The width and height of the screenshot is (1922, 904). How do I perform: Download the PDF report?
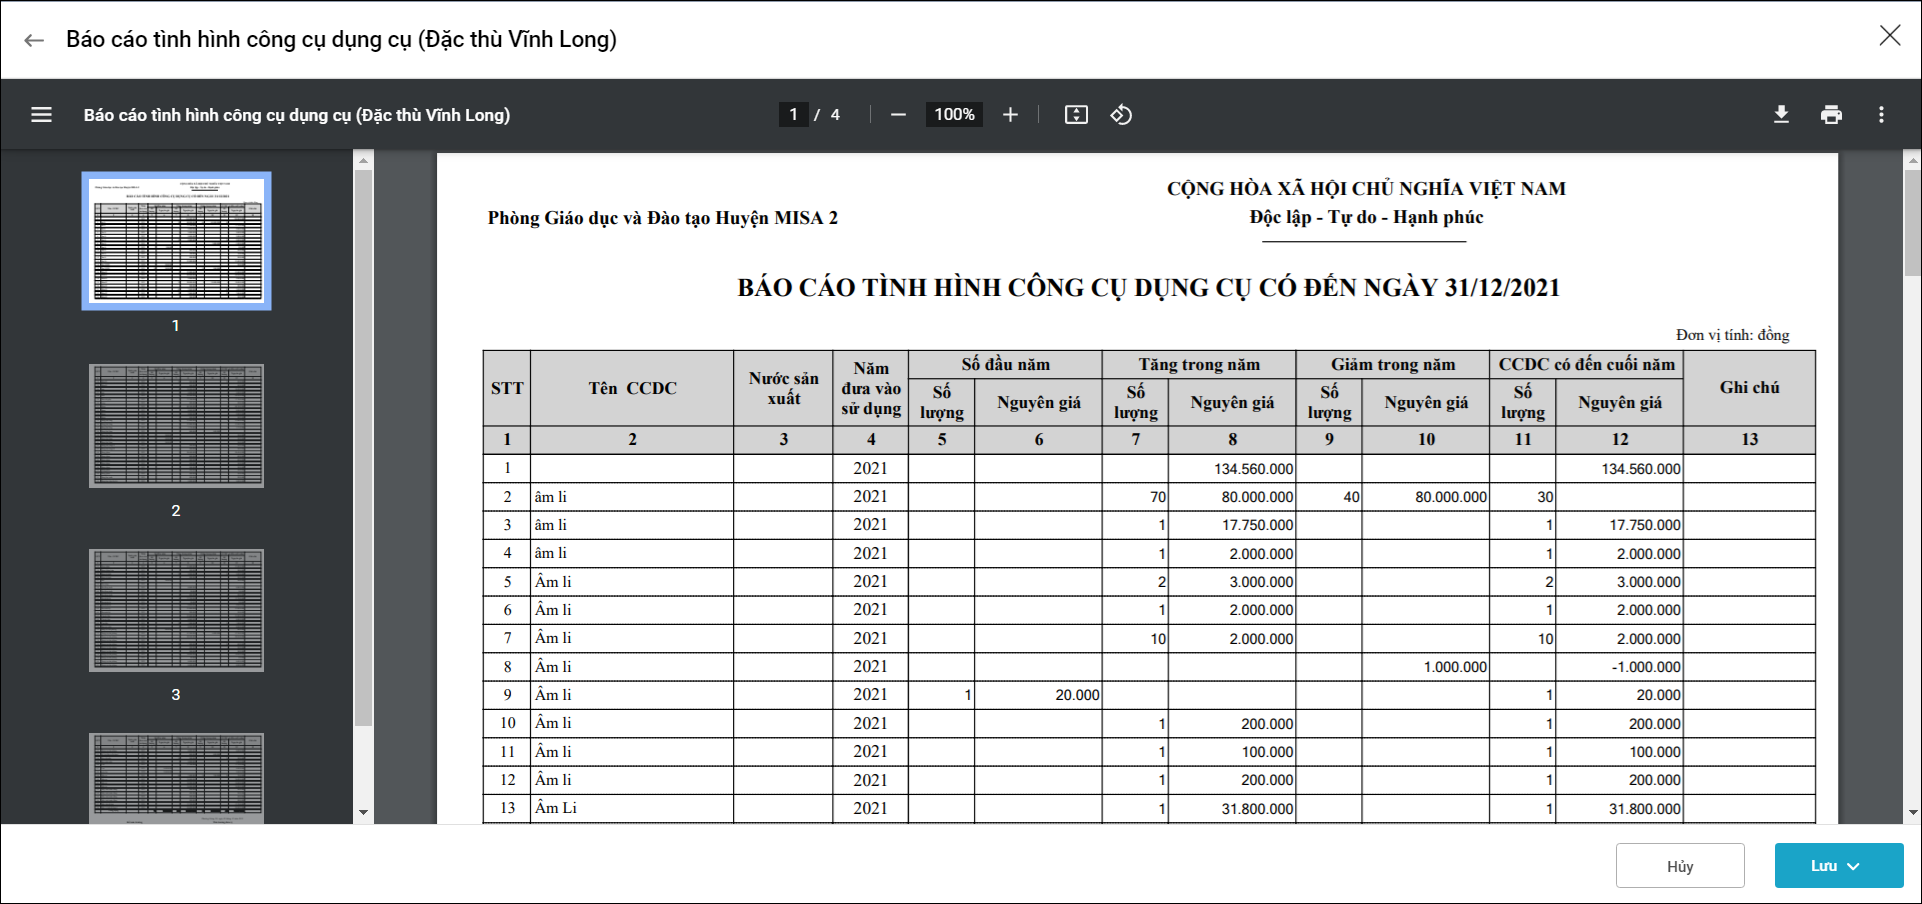pyautogui.click(x=1781, y=115)
